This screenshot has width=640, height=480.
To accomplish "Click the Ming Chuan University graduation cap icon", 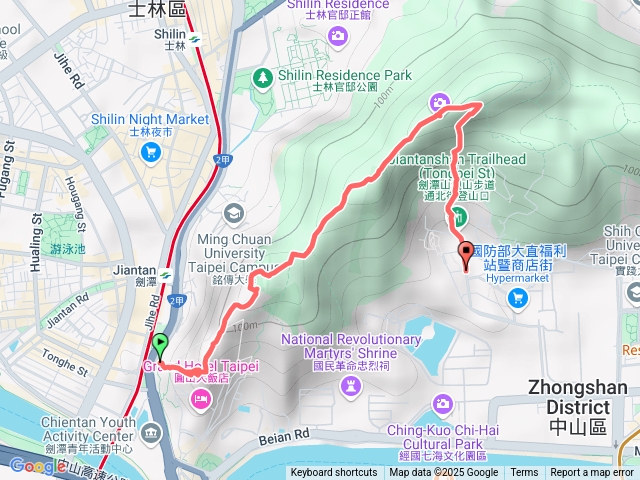I will click(x=234, y=214).
